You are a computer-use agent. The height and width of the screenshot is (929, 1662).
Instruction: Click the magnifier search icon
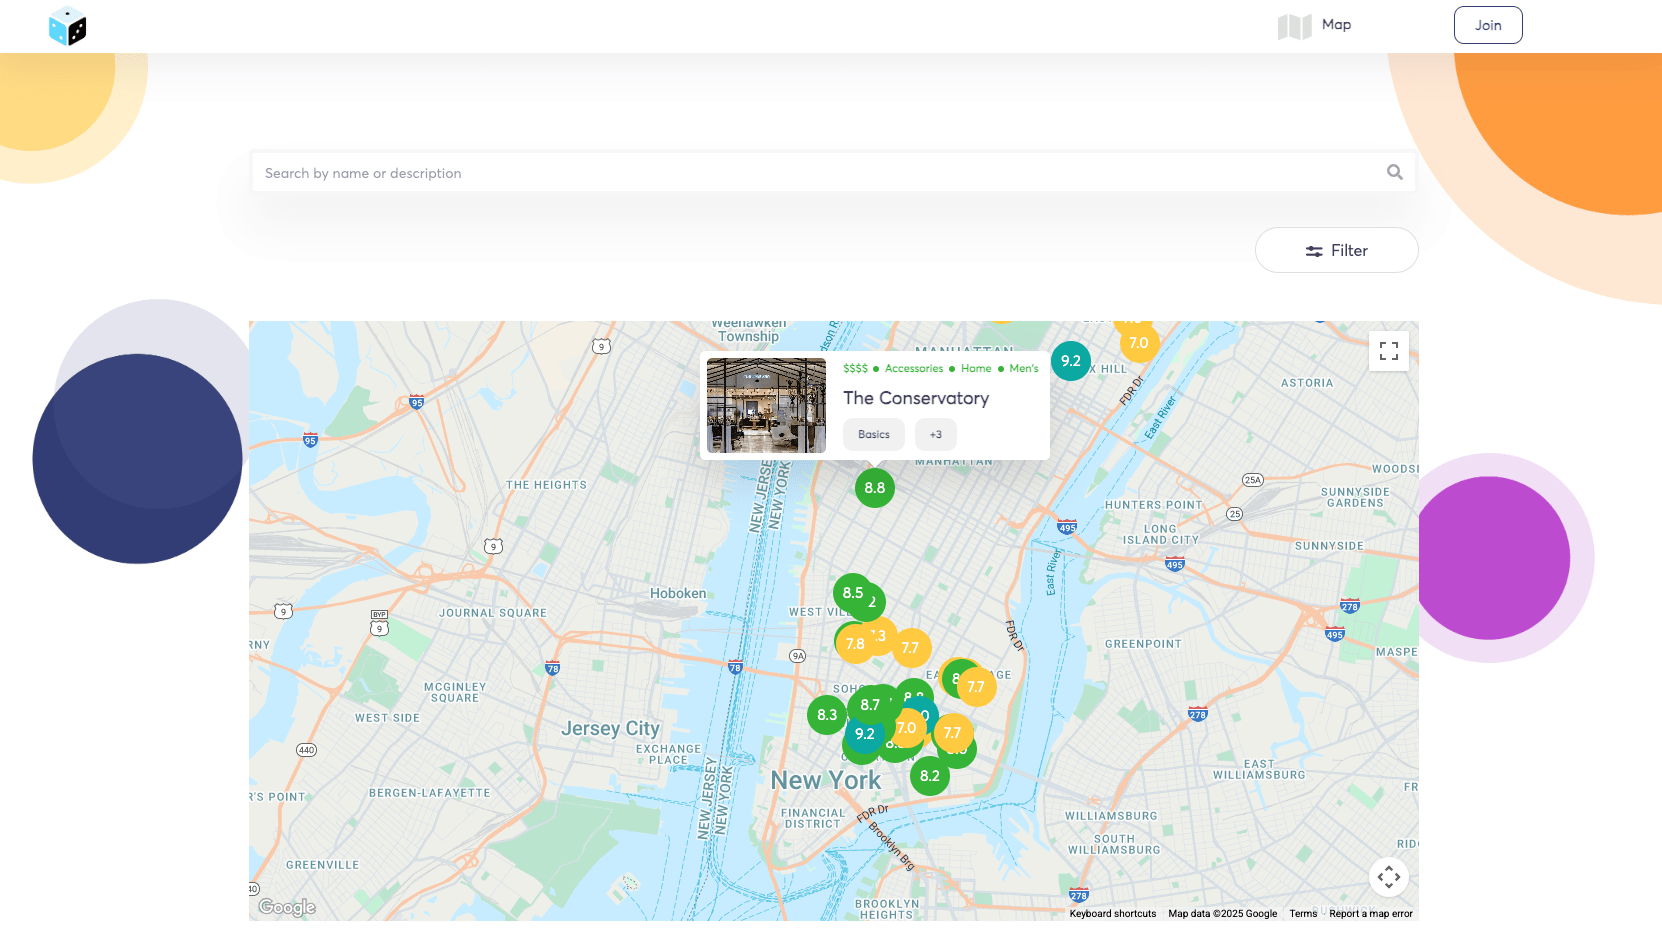coord(1395,172)
